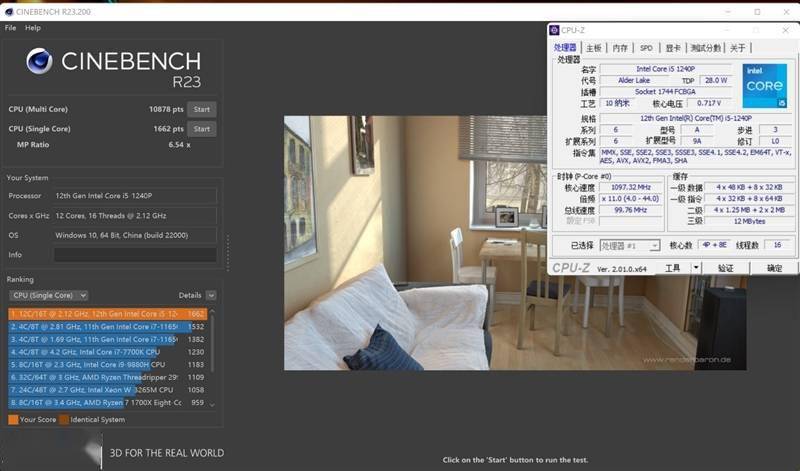Click the 10878 pts multi core score
This screenshot has height=471, width=800.
click(x=166, y=109)
